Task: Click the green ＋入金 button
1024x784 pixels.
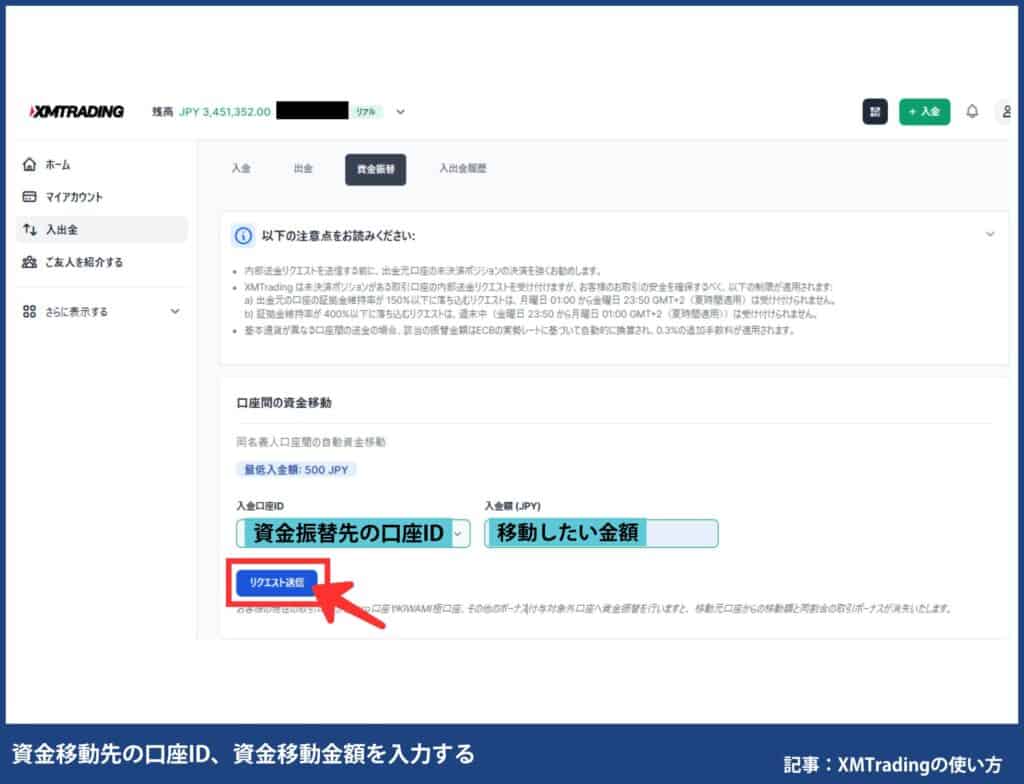Action: (924, 112)
